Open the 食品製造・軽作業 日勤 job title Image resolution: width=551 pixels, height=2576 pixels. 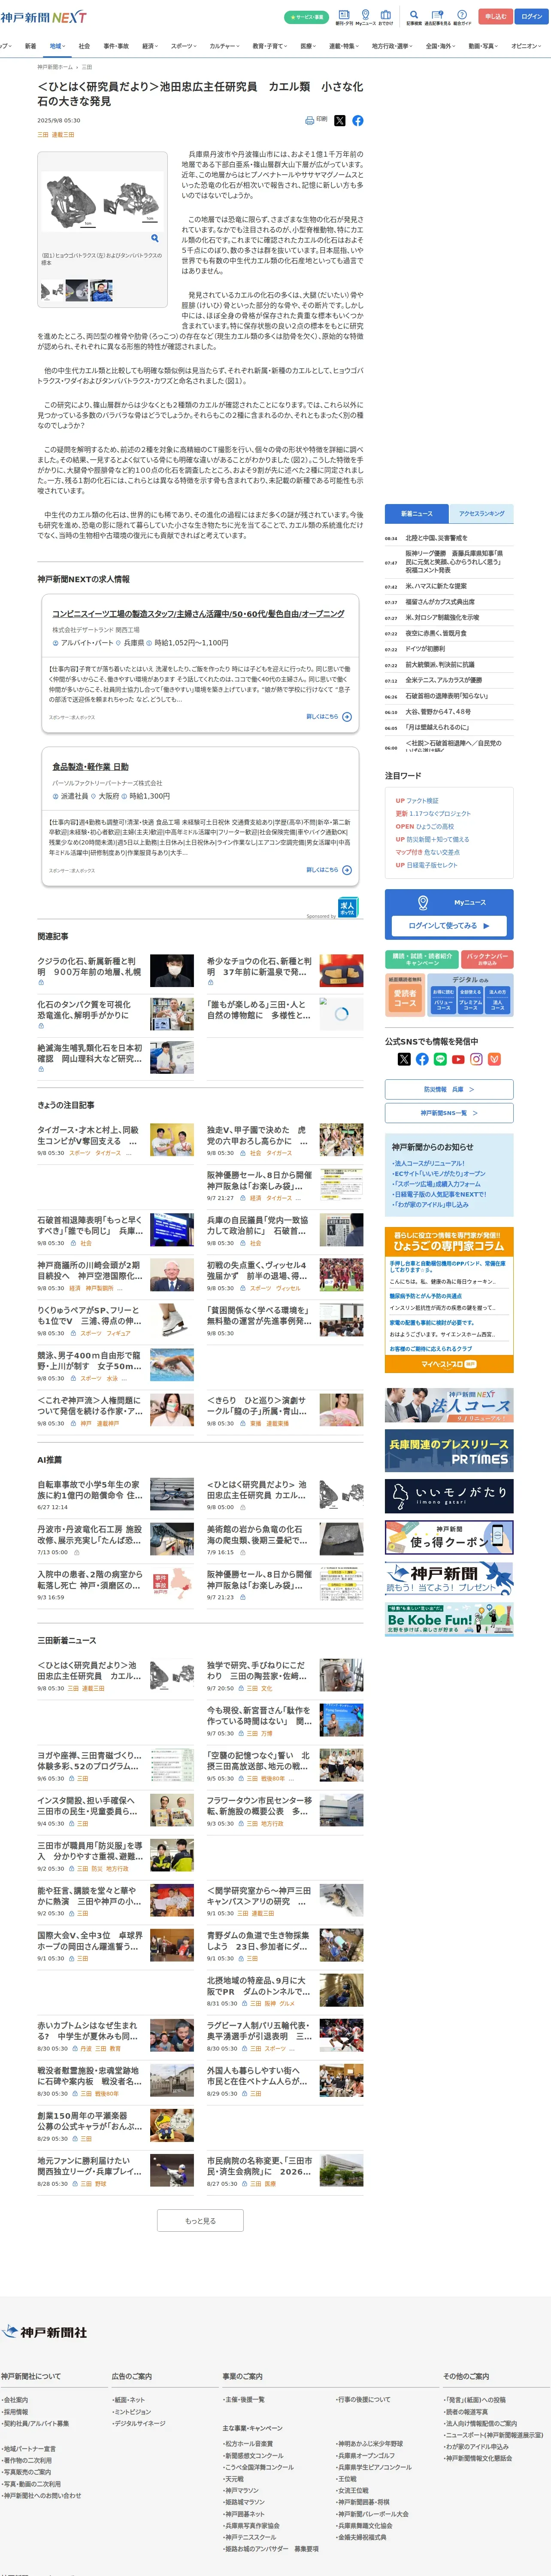coord(90,767)
